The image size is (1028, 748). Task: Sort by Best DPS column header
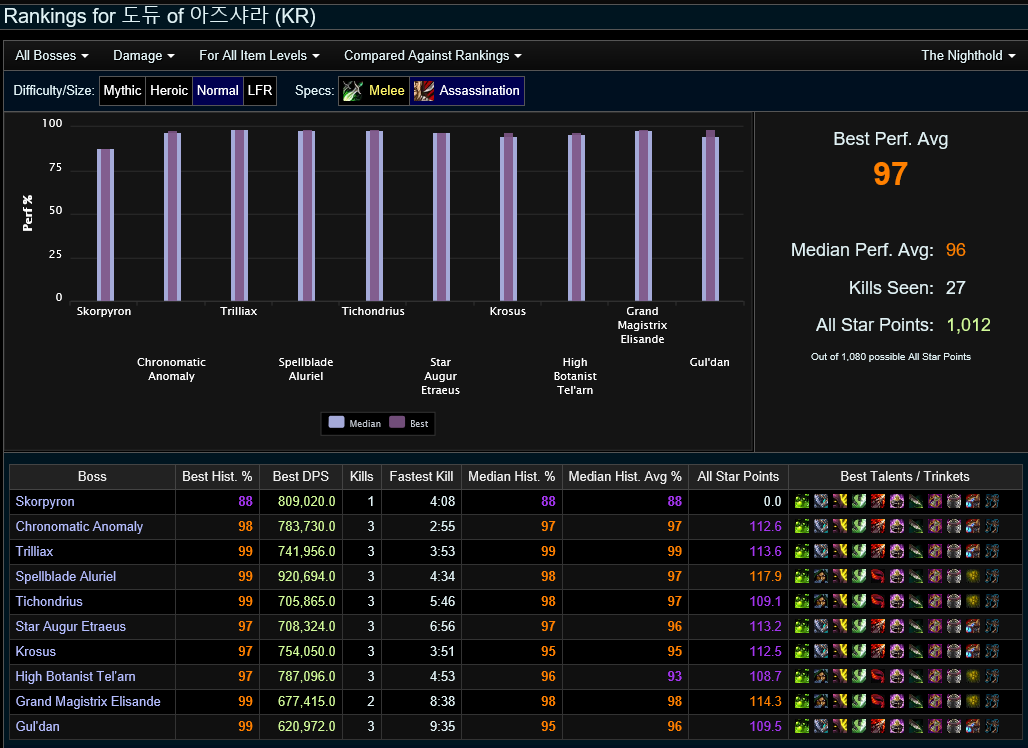pos(301,477)
